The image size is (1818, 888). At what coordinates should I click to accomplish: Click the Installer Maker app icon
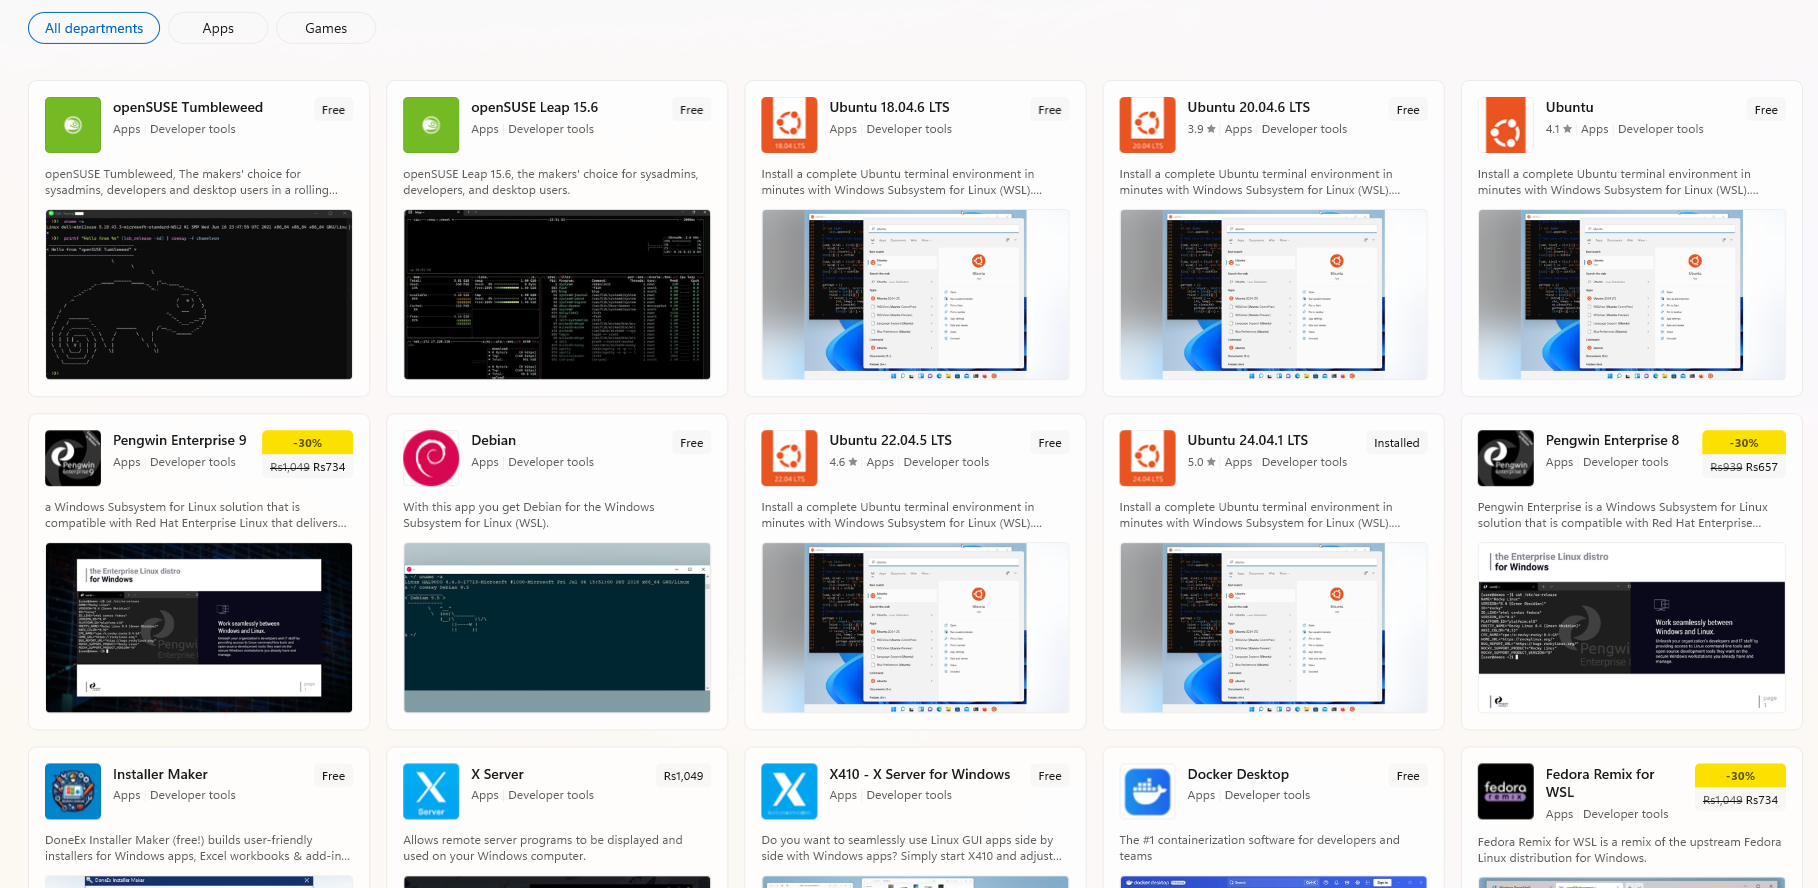pos(73,791)
